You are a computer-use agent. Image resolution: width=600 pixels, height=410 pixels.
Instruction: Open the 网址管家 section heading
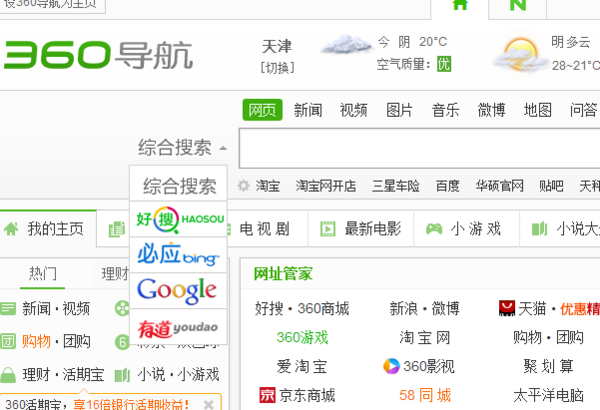click(283, 274)
